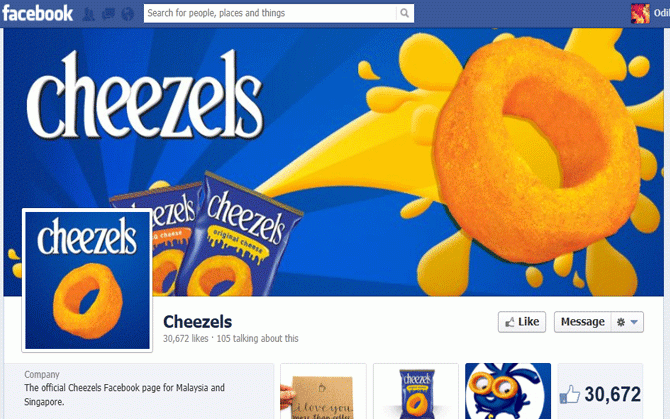The image size is (670, 419).
Task: Open the Cheezels page title link
Action: (197, 322)
